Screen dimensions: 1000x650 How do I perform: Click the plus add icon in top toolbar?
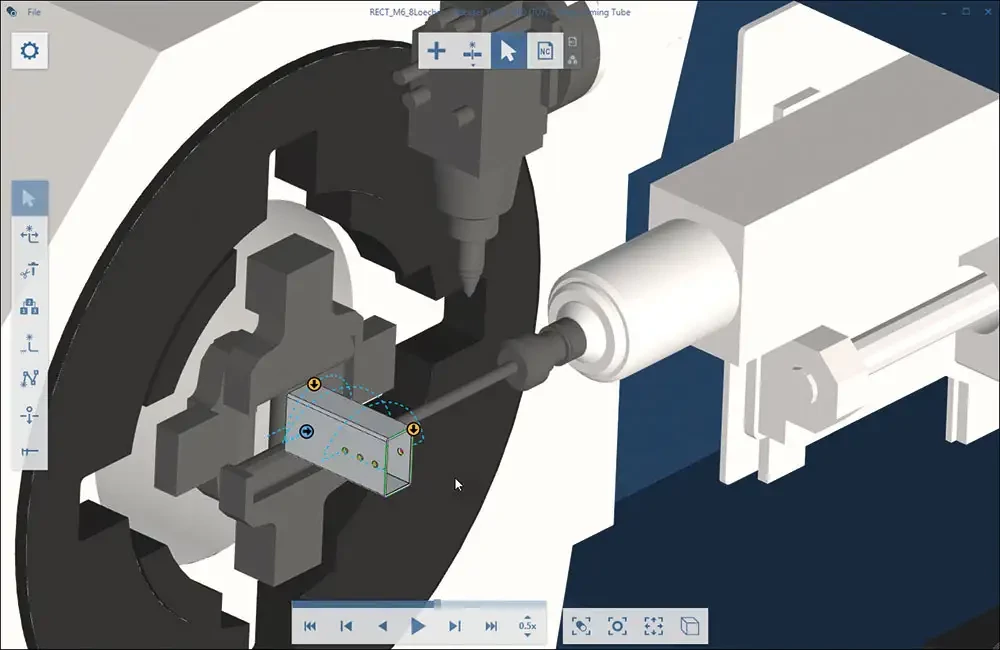click(436, 50)
